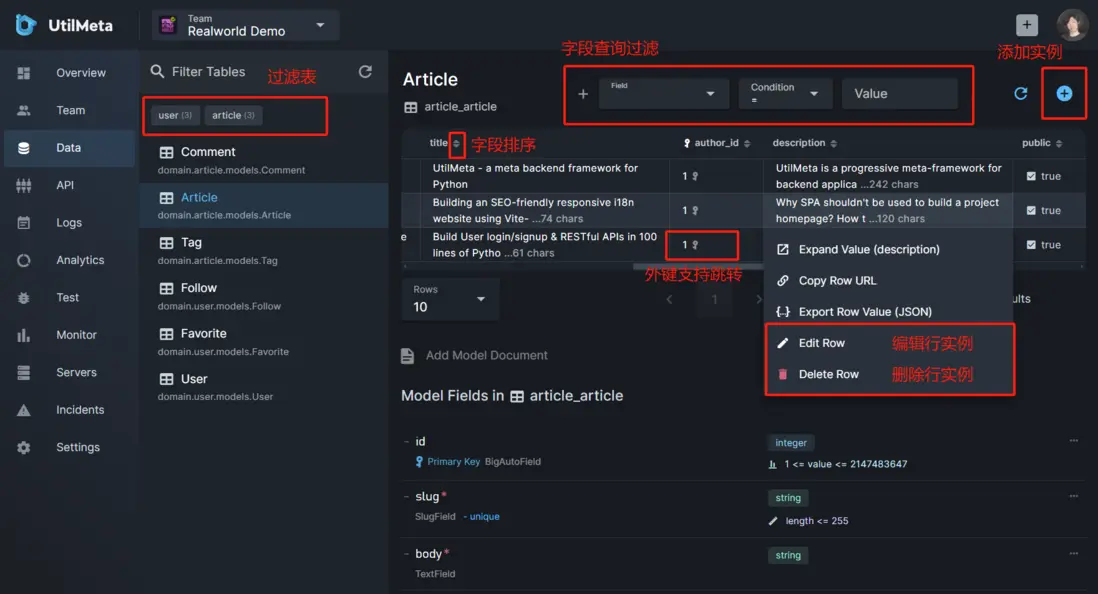Click Add Model Document
Image resolution: width=1098 pixels, height=594 pixels.
474,356
